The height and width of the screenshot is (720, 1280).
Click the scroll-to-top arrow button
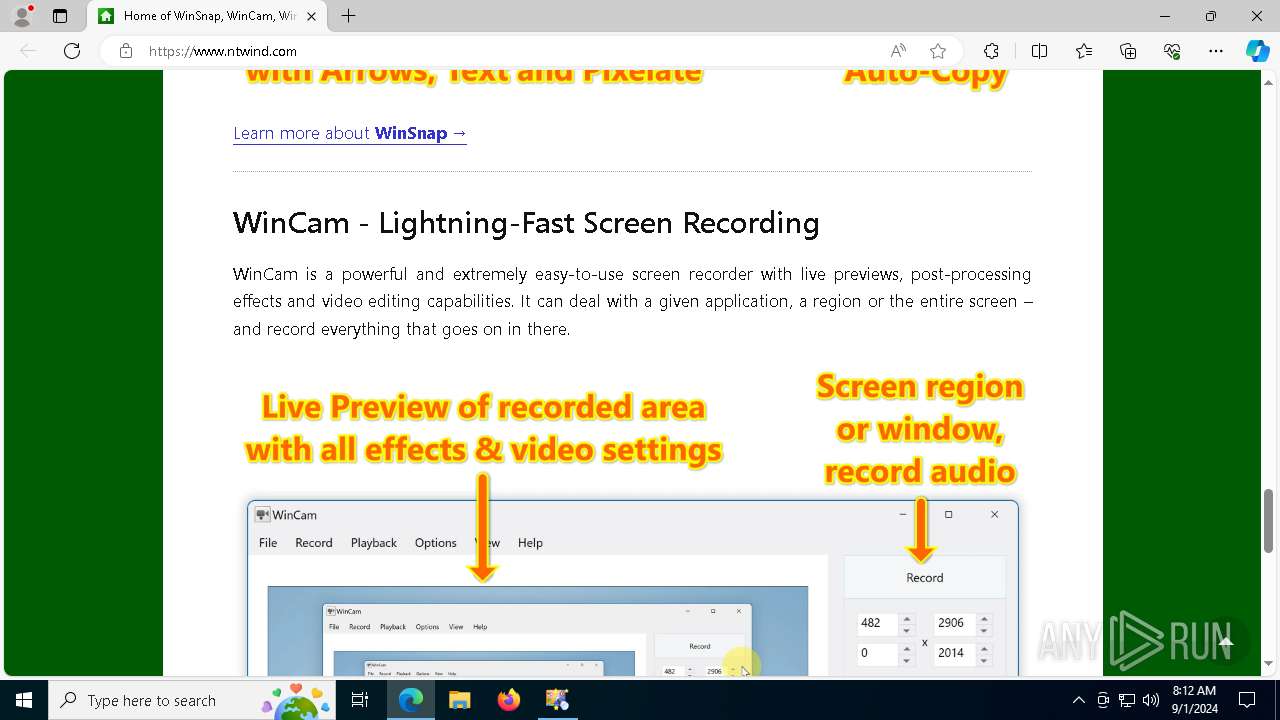pyautogui.click(x=1226, y=642)
